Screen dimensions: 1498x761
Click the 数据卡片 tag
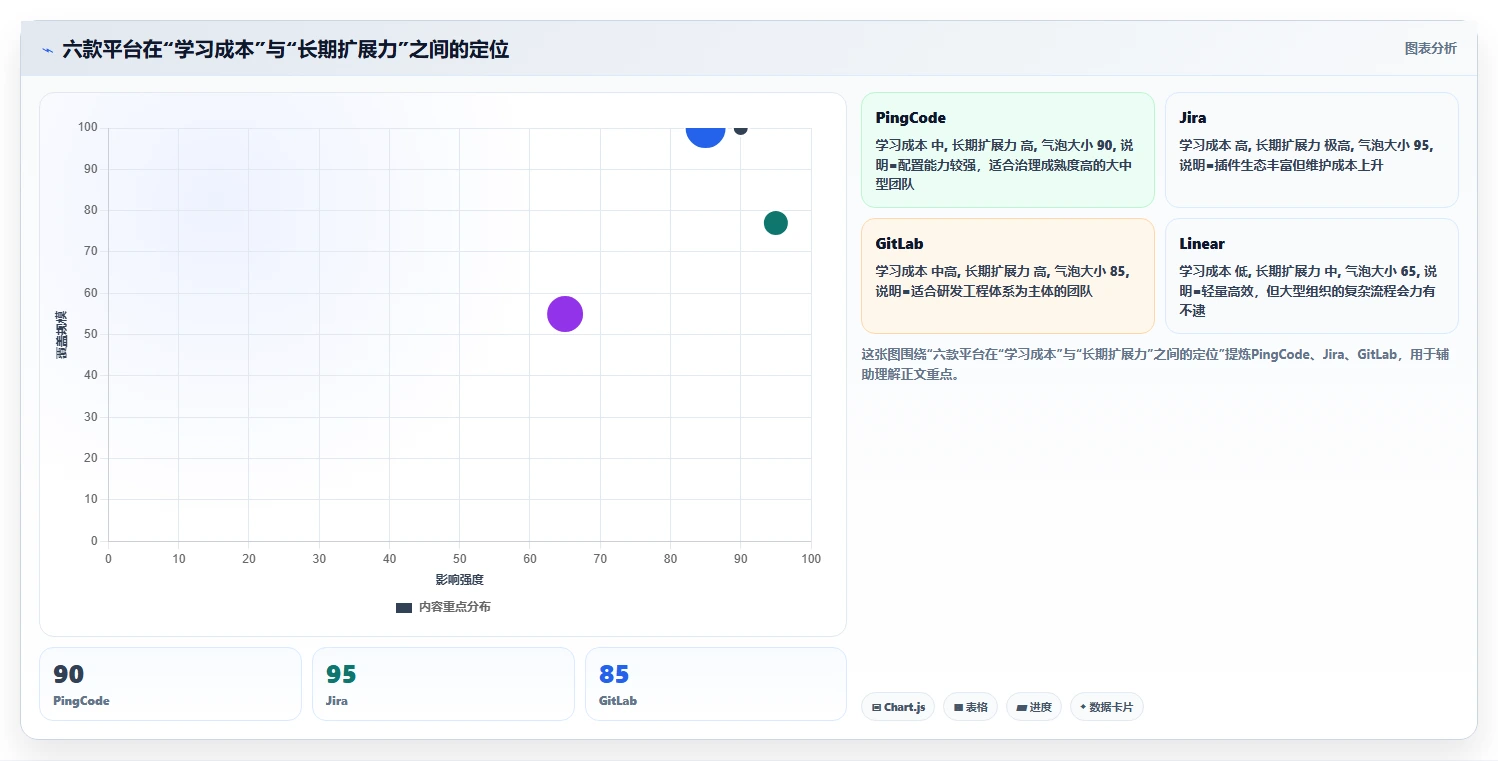coord(1106,707)
